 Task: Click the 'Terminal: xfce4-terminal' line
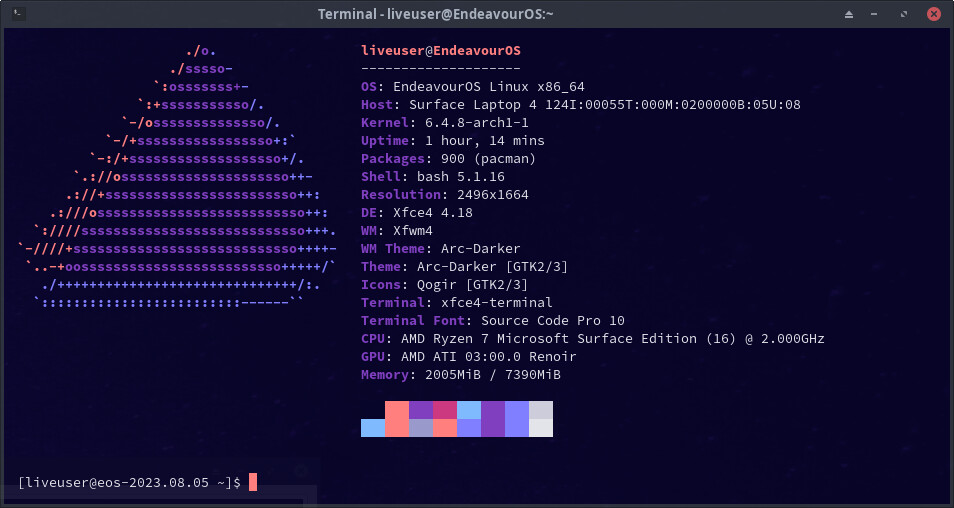tap(457, 302)
